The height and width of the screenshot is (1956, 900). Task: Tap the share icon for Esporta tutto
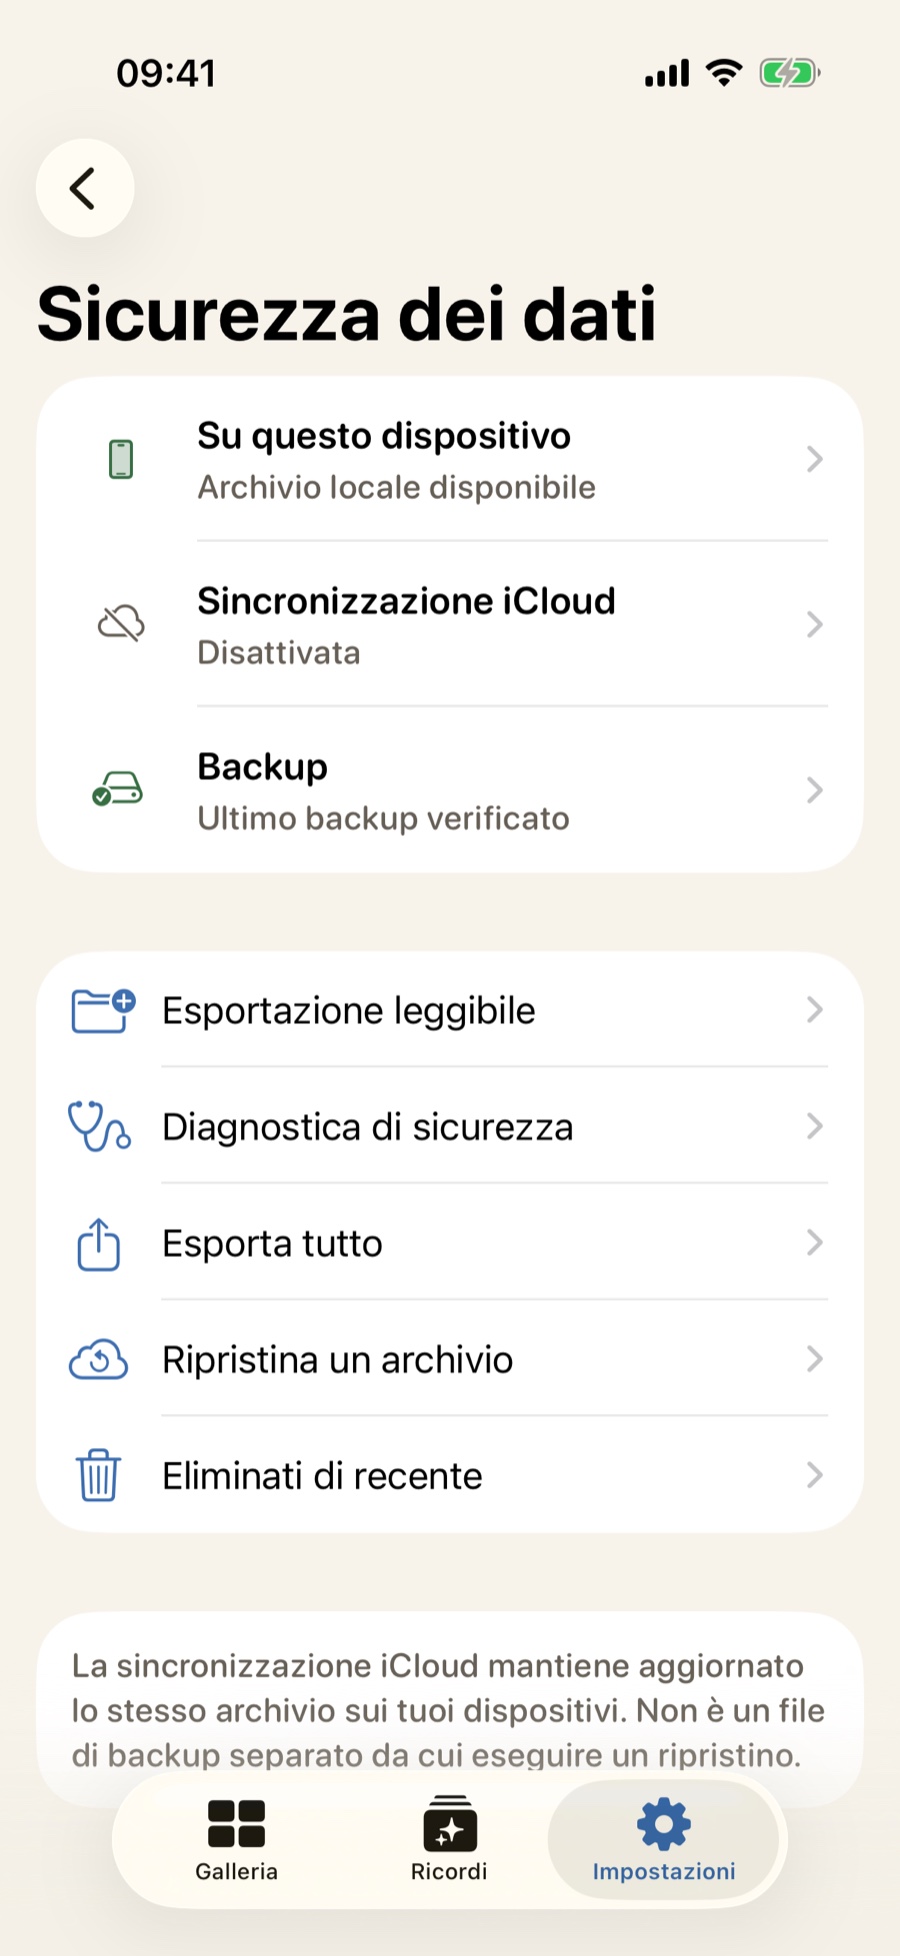99,1243
